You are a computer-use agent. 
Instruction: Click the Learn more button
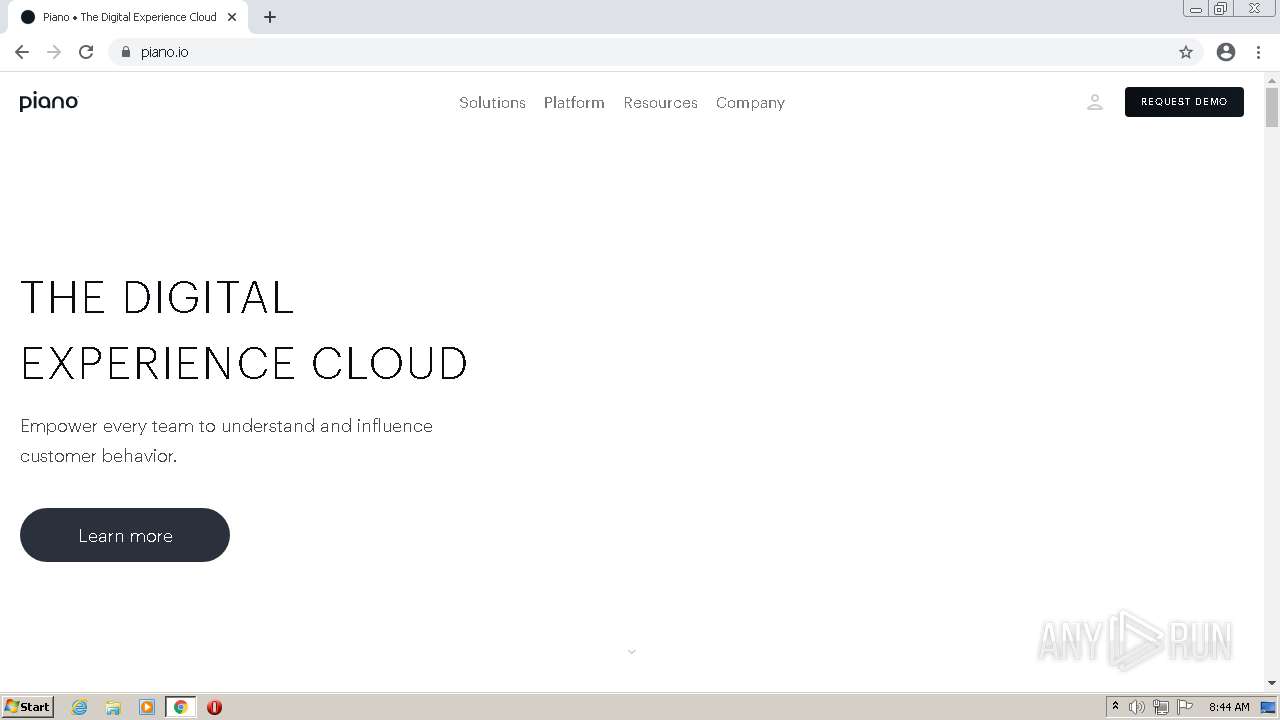pyautogui.click(x=125, y=535)
